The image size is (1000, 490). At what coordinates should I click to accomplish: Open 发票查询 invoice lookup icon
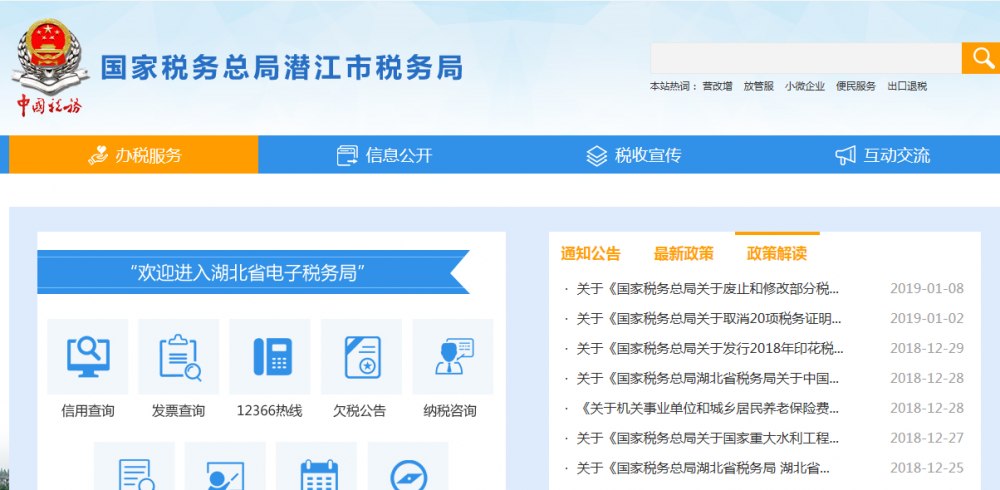[x=179, y=358]
